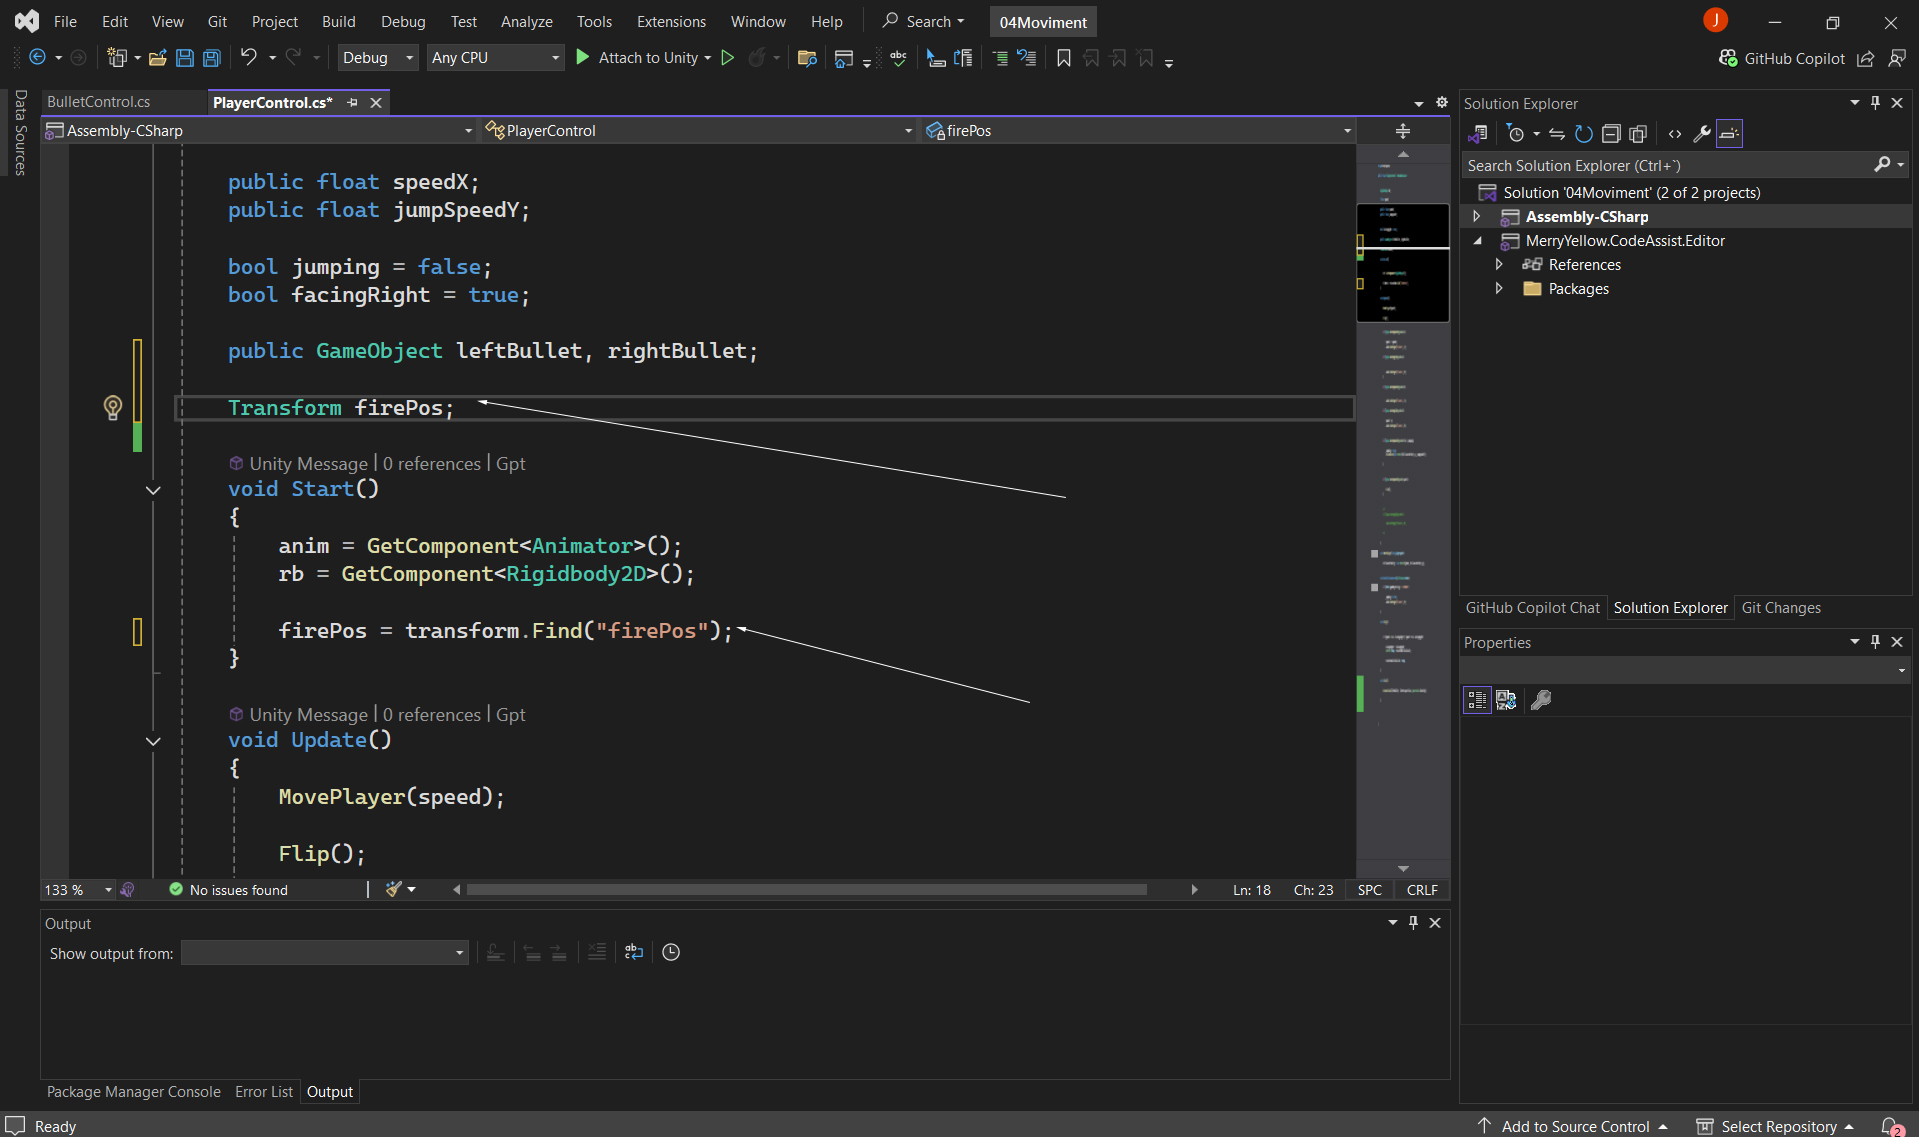1919x1137 pixels.
Task: Open the Debug configuration dropdown
Action: coord(378,58)
